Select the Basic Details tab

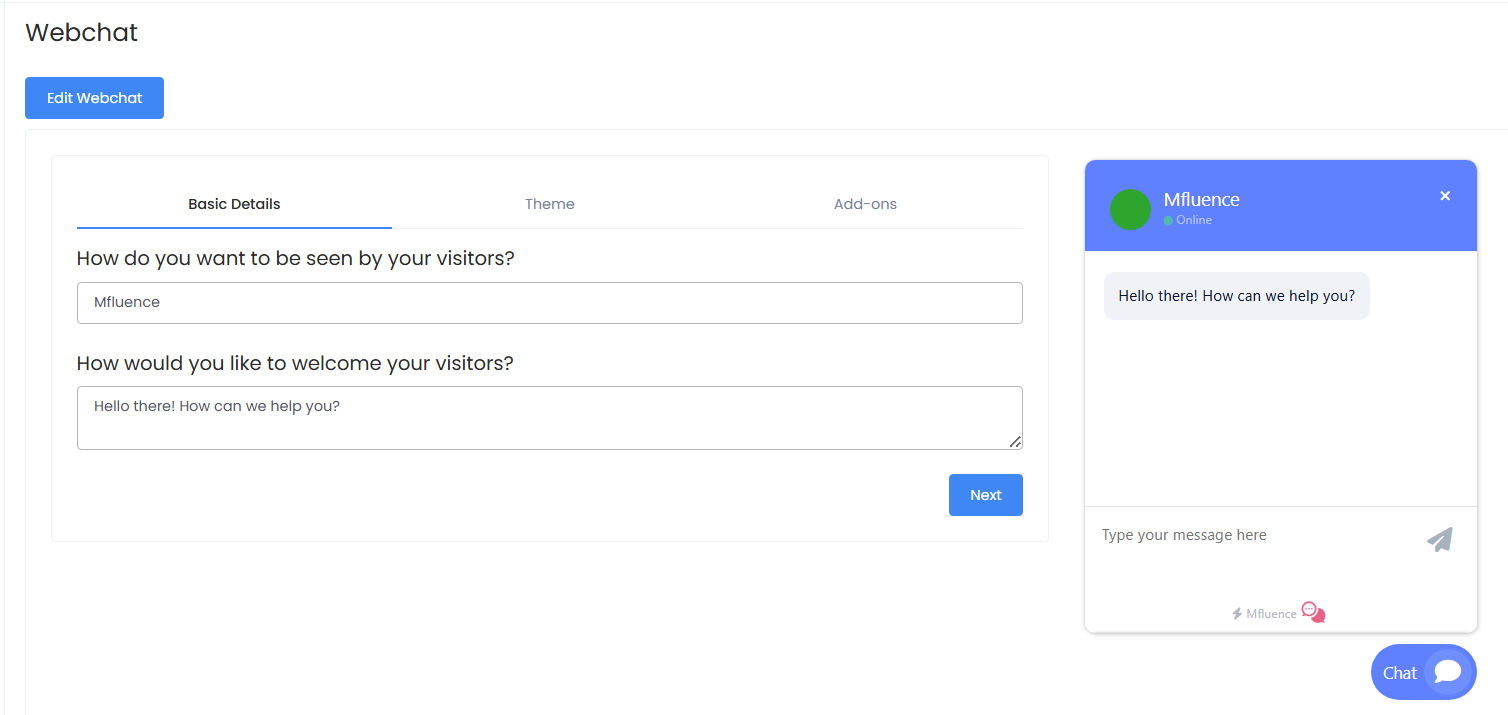coord(234,204)
